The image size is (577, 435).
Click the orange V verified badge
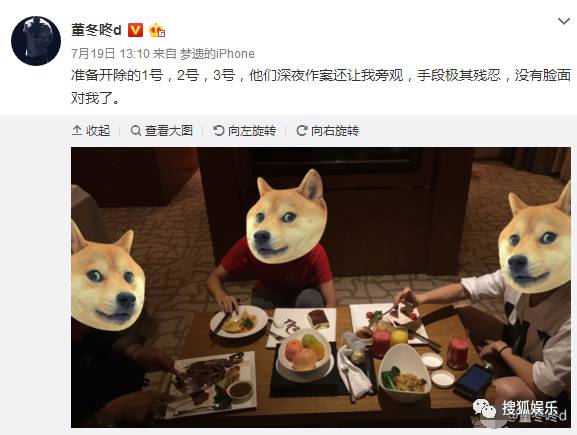tap(135, 30)
